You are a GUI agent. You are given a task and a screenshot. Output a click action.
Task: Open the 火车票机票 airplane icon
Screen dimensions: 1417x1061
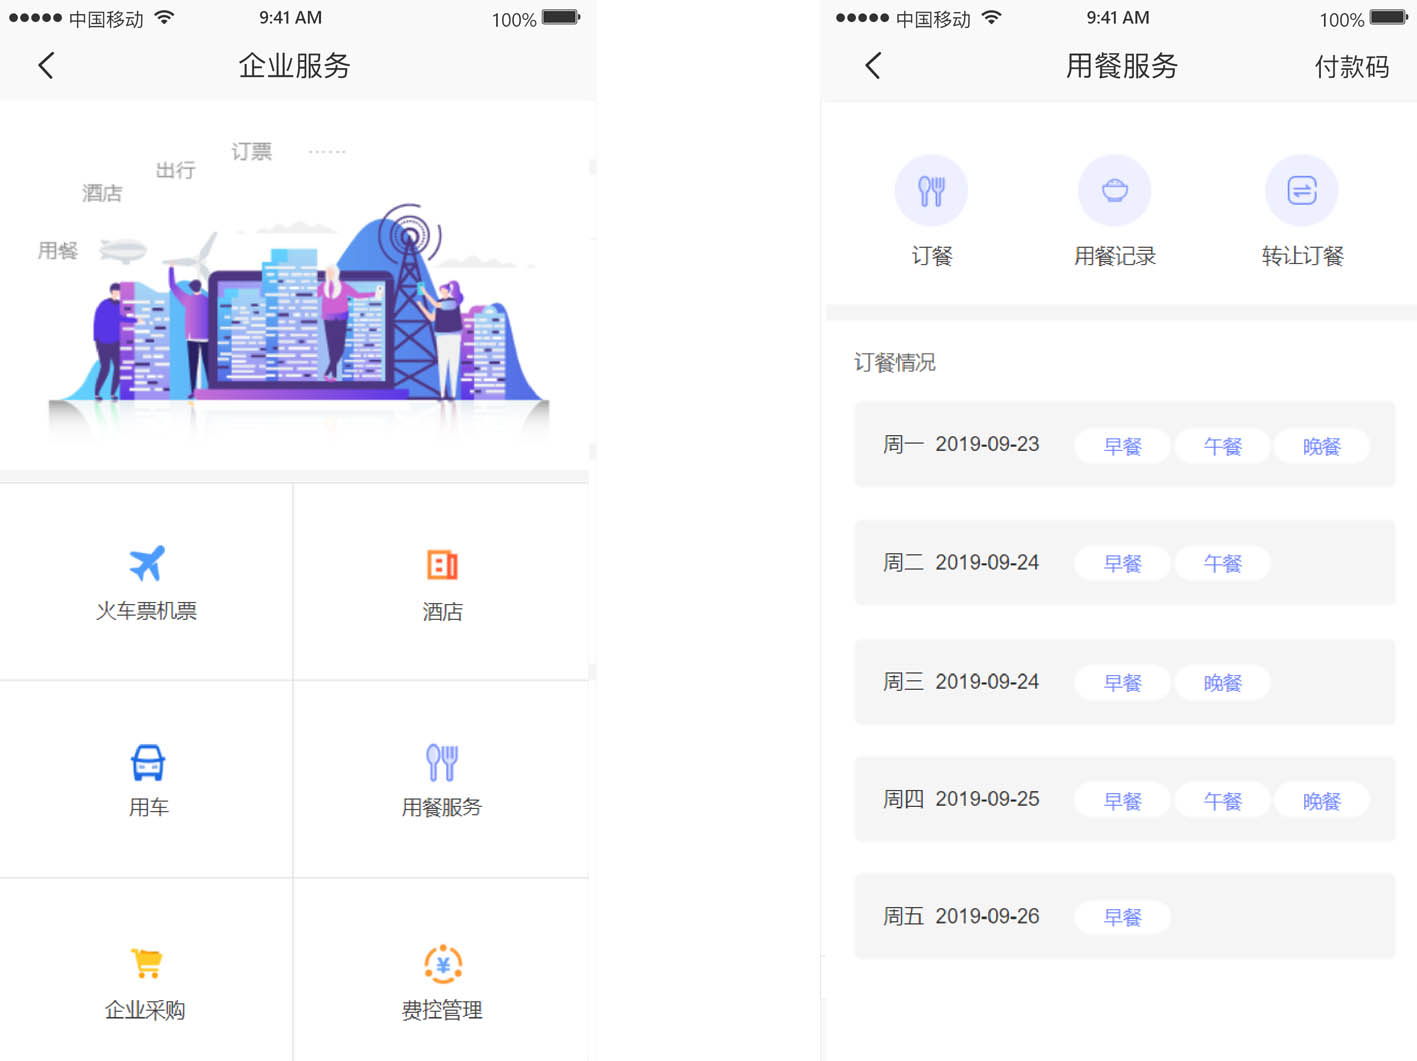147,563
